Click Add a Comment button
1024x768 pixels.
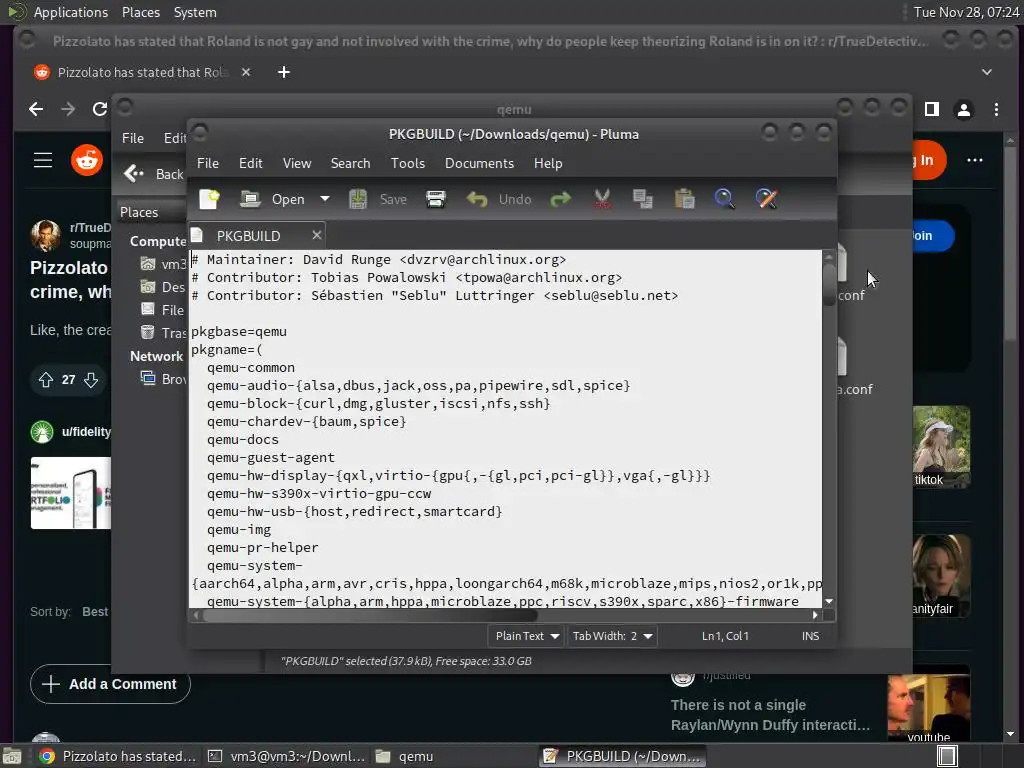point(110,684)
